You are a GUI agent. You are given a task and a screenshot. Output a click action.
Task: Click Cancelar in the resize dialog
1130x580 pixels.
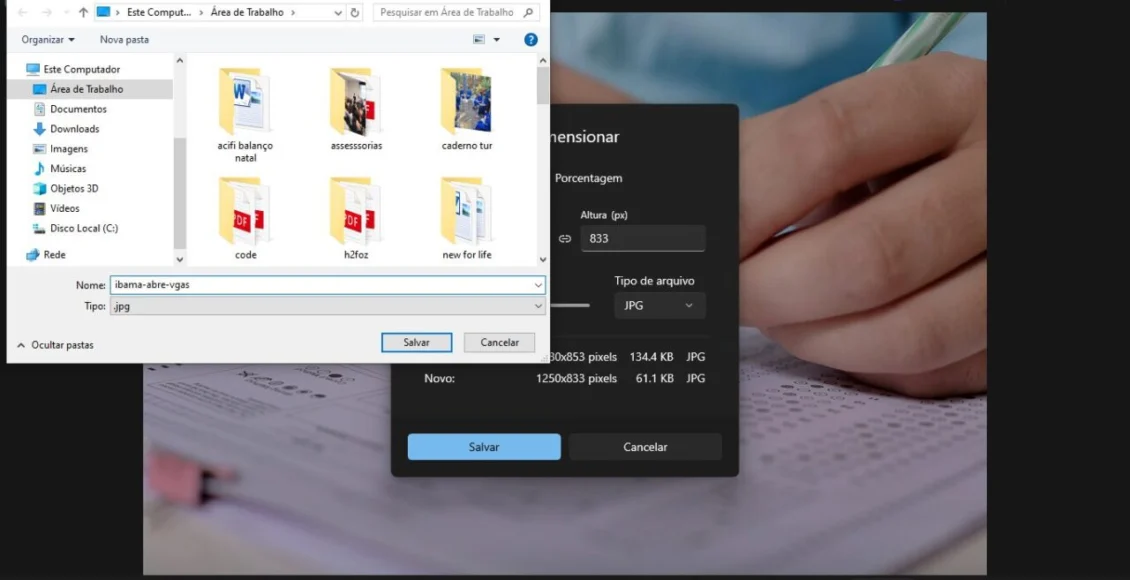pos(645,447)
